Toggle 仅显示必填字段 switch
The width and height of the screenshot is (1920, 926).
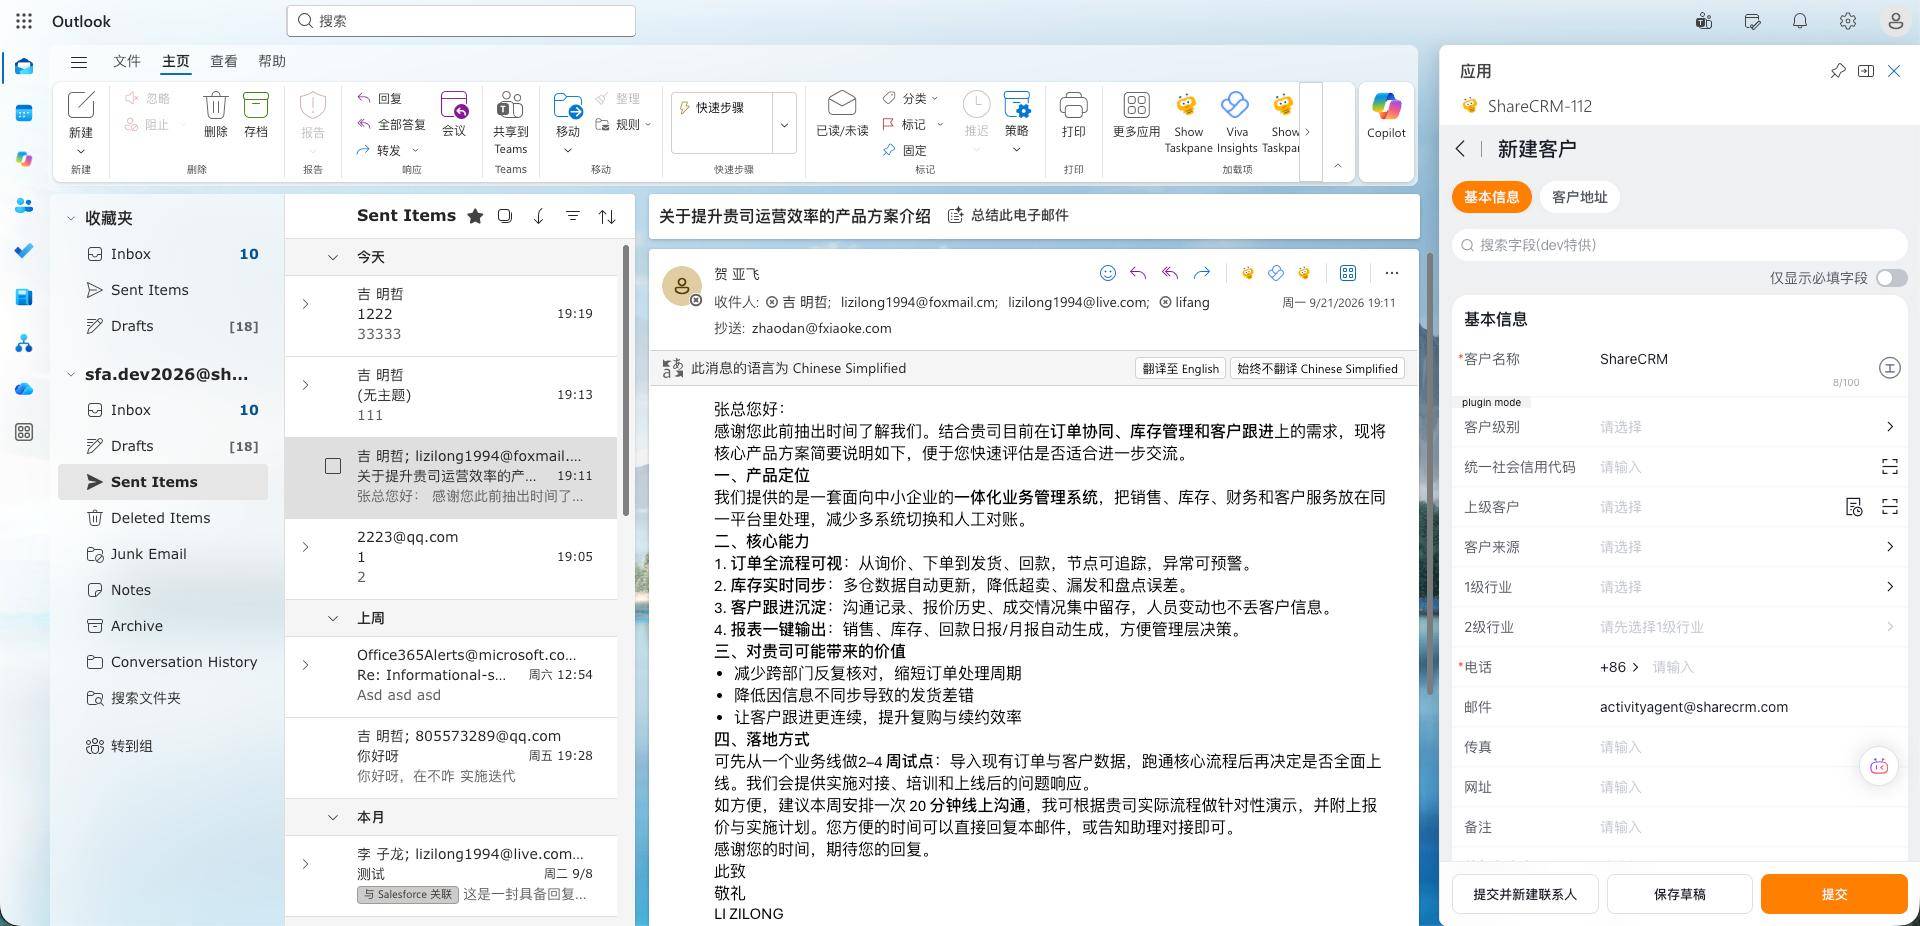1891,278
